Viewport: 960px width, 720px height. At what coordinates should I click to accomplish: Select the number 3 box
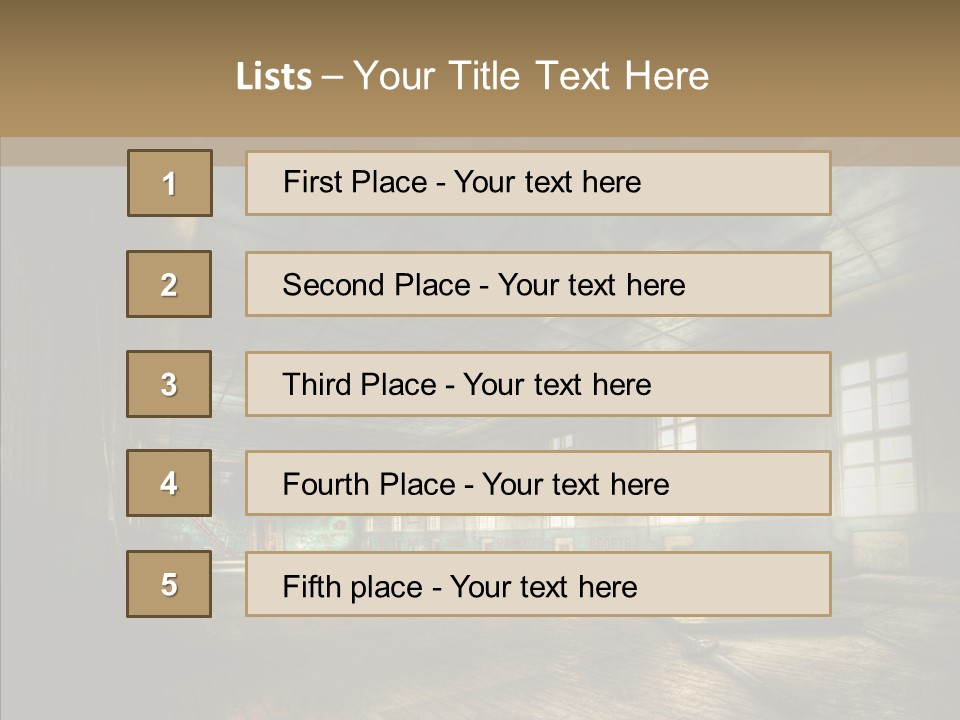[169, 384]
